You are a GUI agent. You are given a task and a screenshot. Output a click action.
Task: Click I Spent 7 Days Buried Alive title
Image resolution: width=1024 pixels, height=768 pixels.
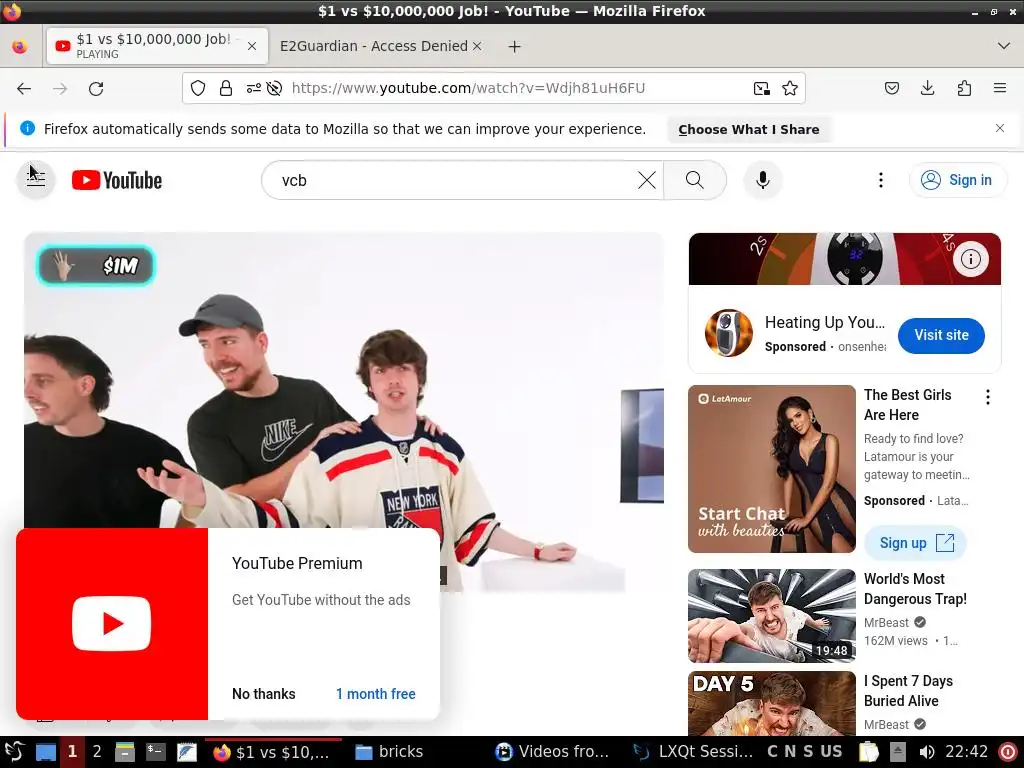(x=908, y=691)
